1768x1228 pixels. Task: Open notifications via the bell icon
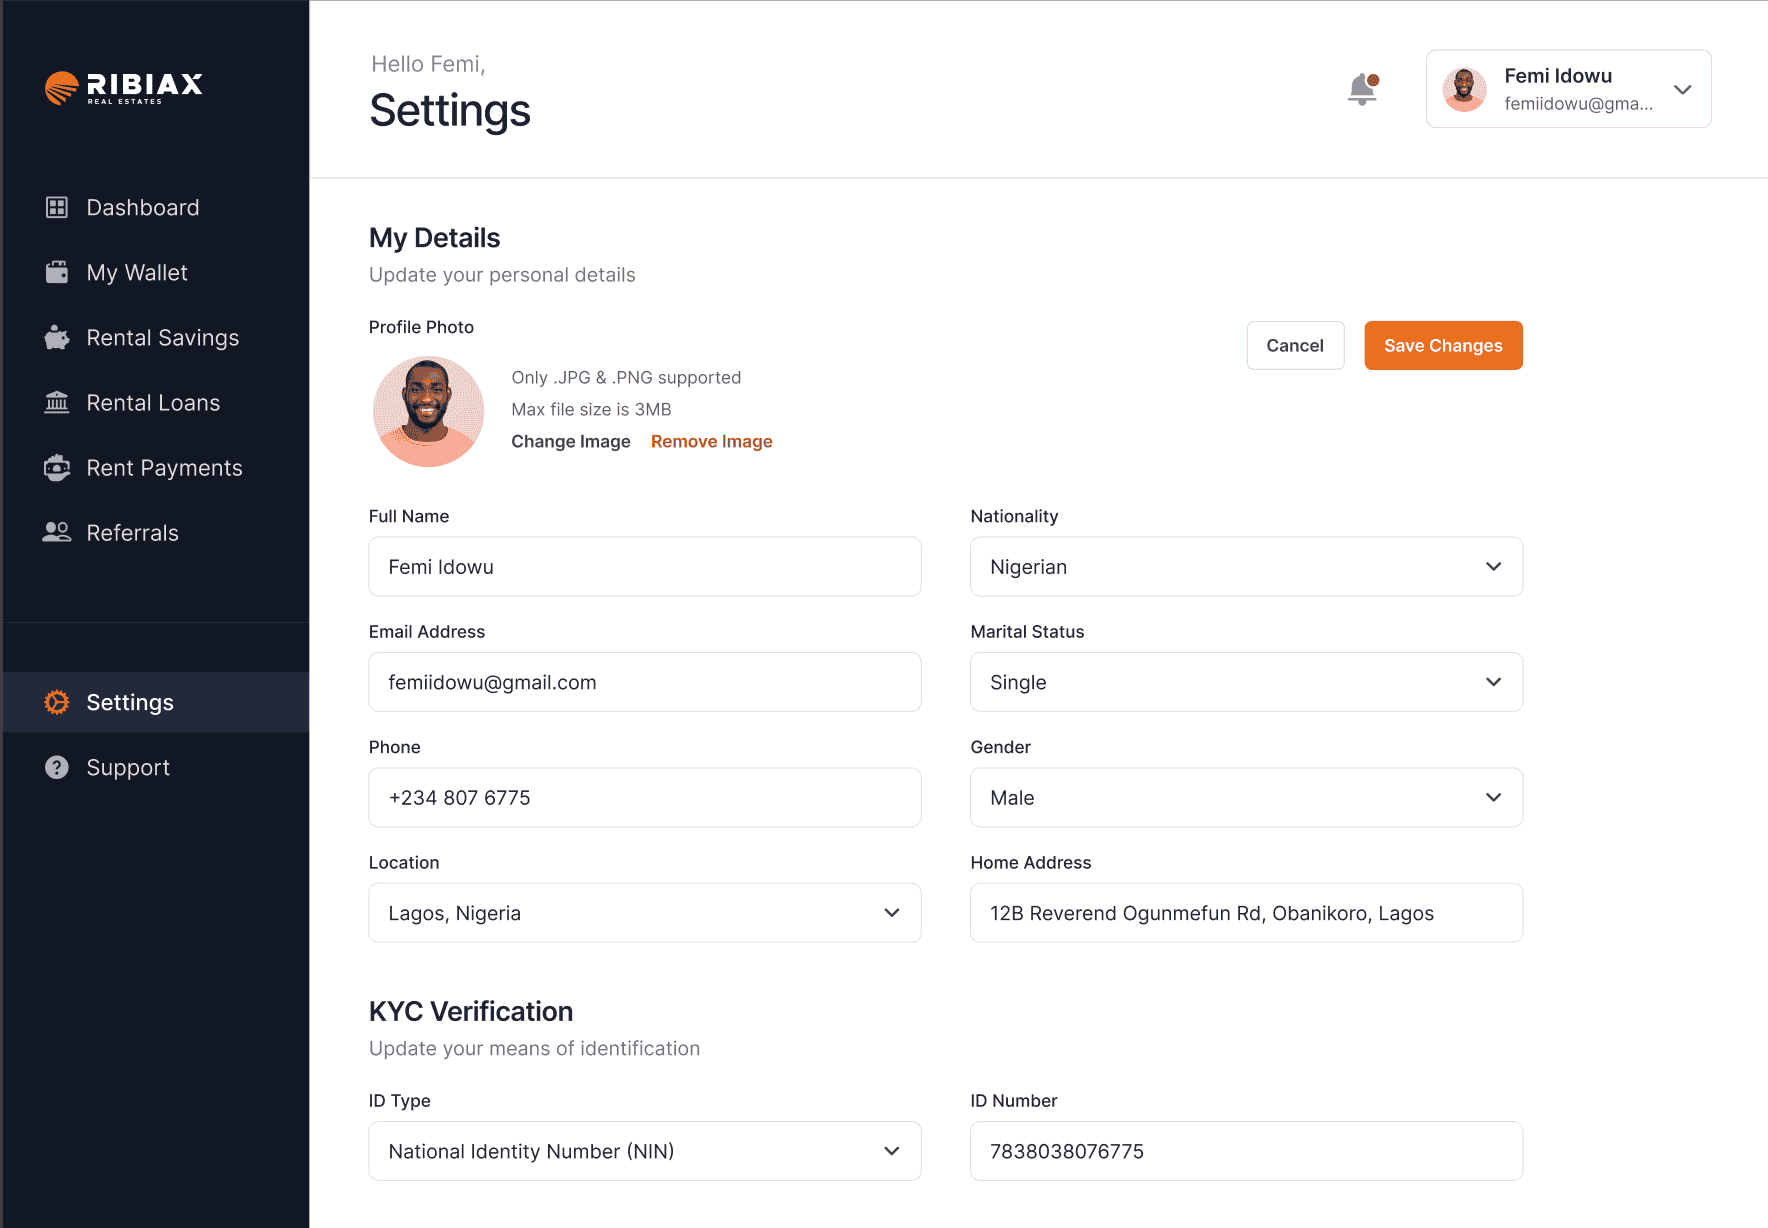click(x=1363, y=89)
